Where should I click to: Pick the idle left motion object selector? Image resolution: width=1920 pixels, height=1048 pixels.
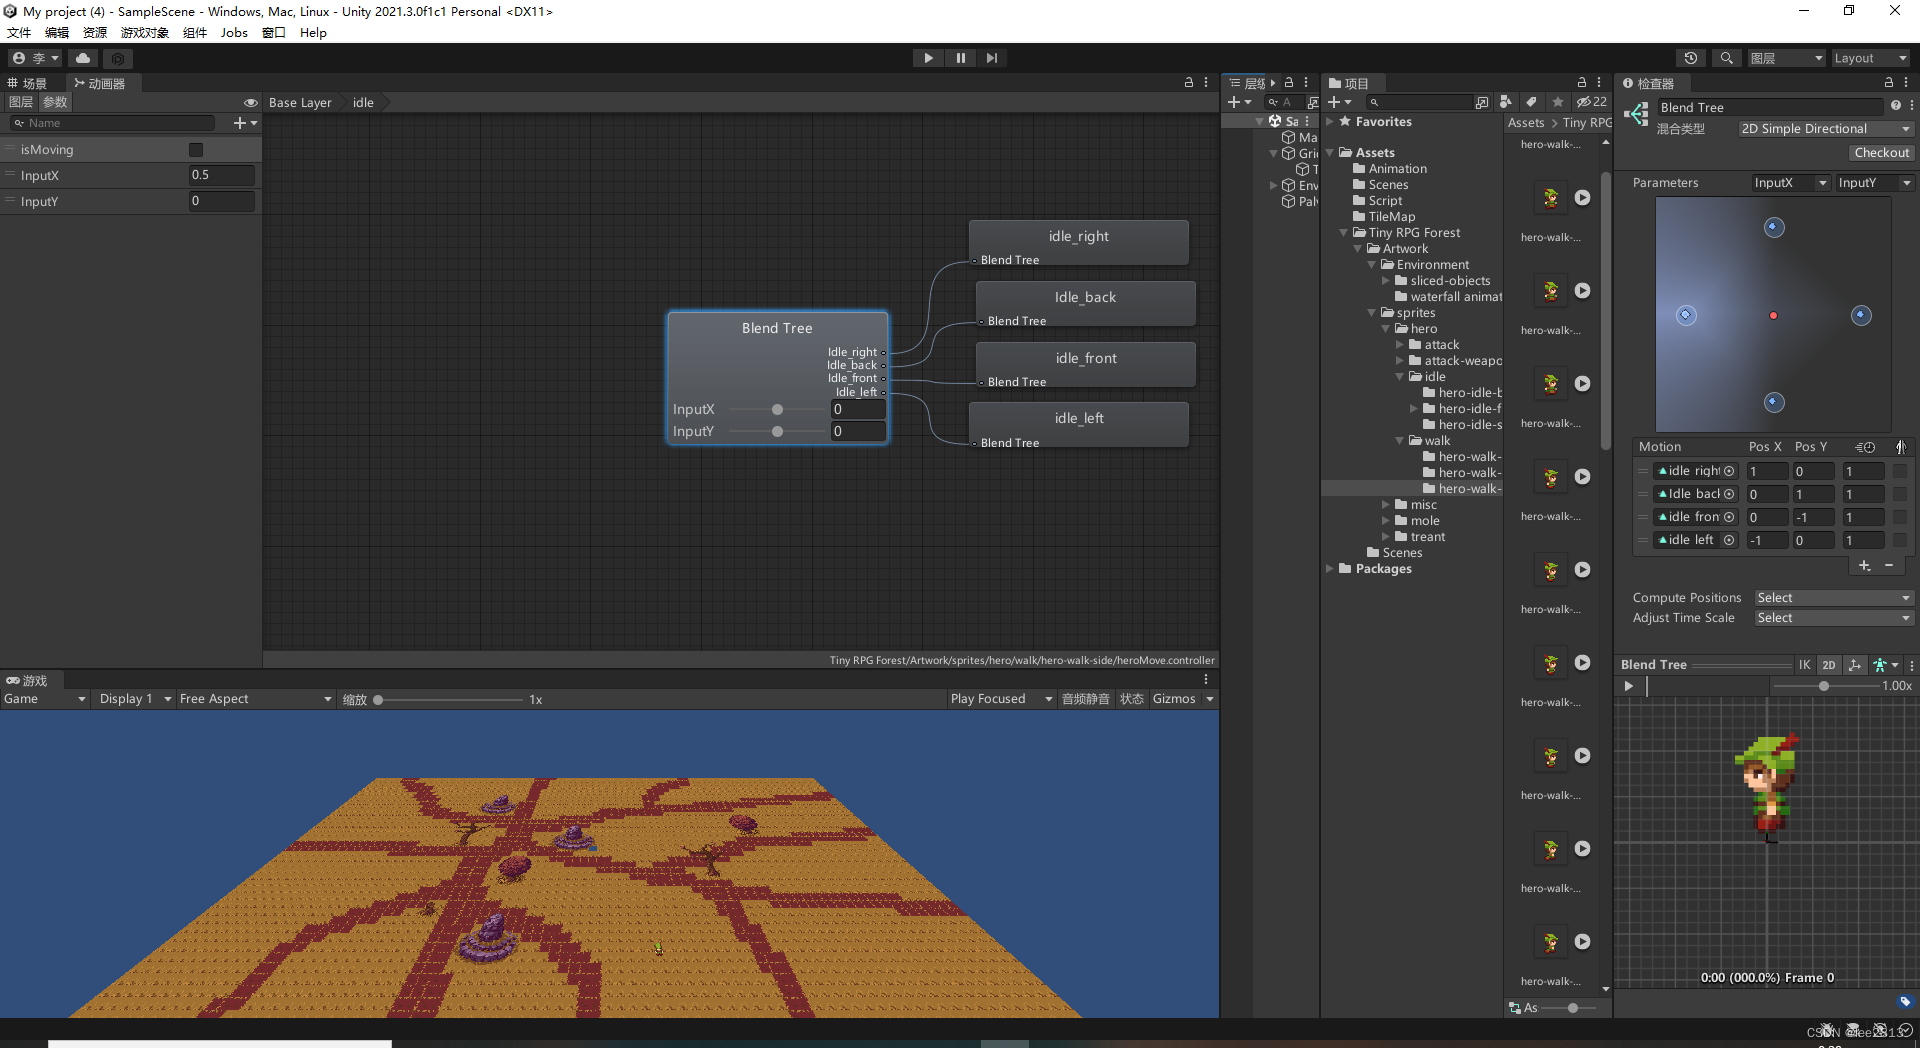[x=1729, y=540]
